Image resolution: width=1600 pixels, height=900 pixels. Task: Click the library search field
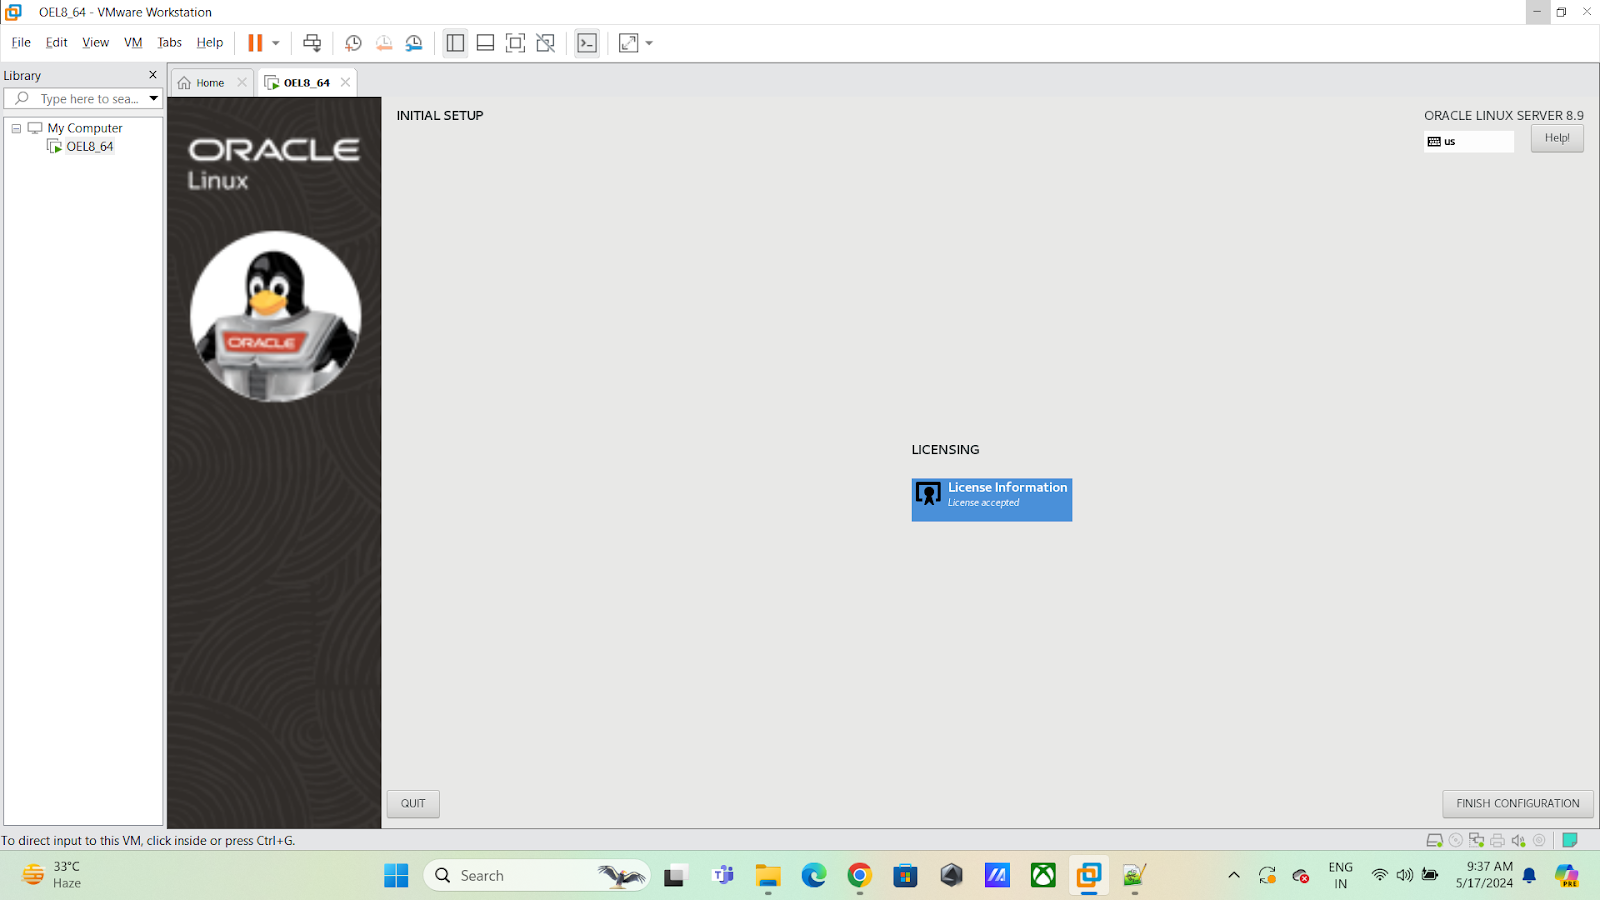(83, 99)
